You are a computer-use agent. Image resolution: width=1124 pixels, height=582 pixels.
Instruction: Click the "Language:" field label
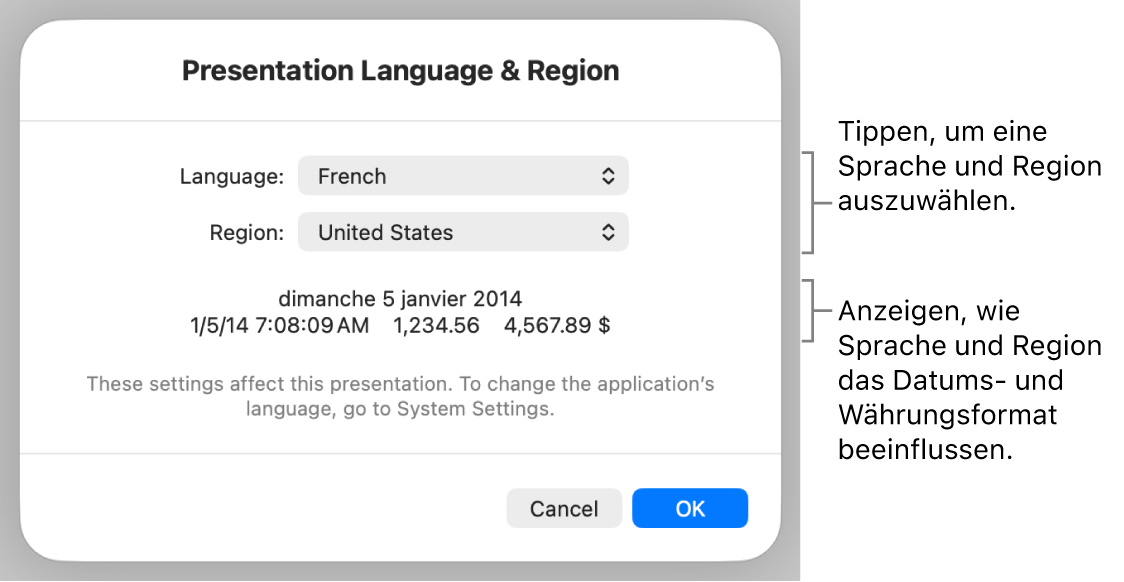(232, 176)
